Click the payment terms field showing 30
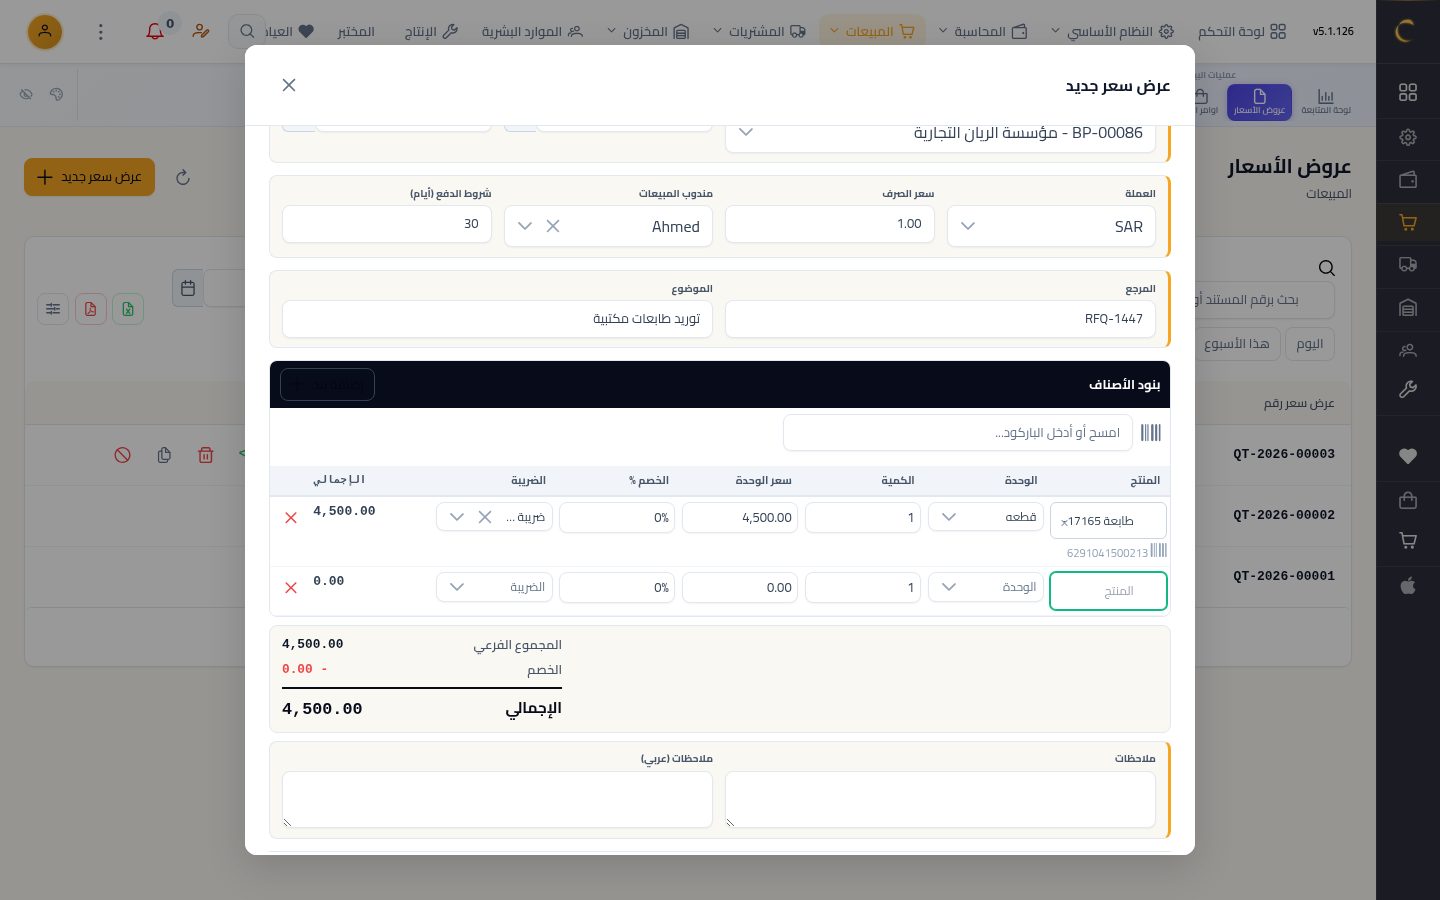The width and height of the screenshot is (1440, 900). 387,224
